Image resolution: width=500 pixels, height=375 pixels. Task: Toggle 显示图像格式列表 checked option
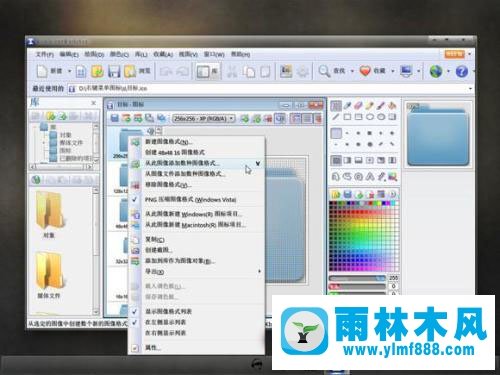click(x=196, y=311)
